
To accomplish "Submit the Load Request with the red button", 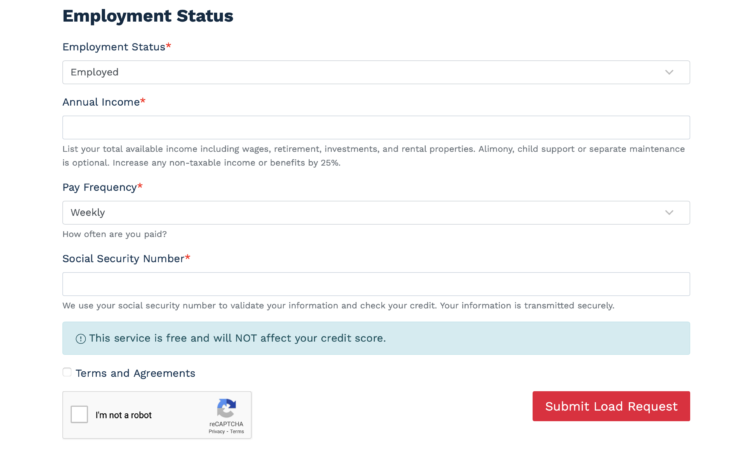I will coord(611,406).
